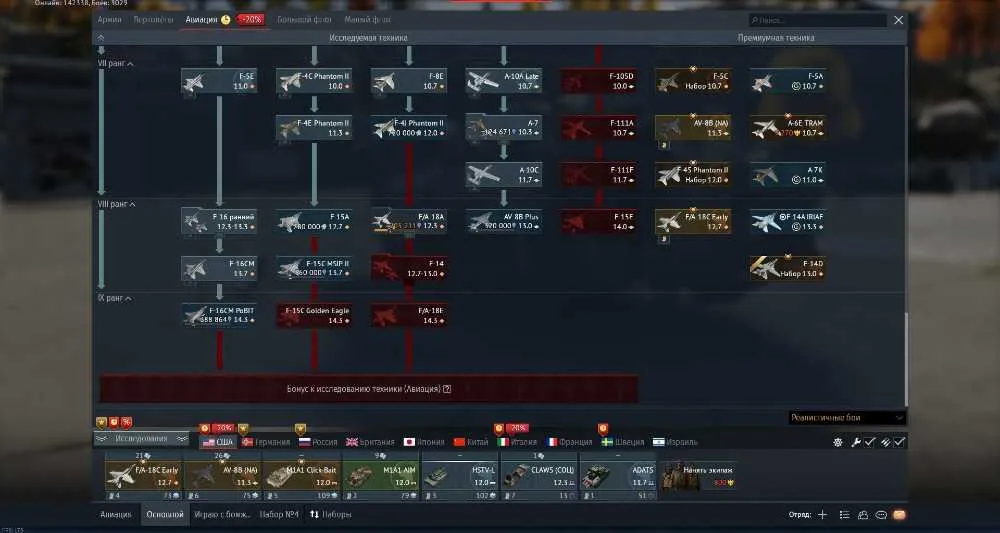
Task: Add squad member with plus icon
Action: pyautogui.click(x=823, y=515)
